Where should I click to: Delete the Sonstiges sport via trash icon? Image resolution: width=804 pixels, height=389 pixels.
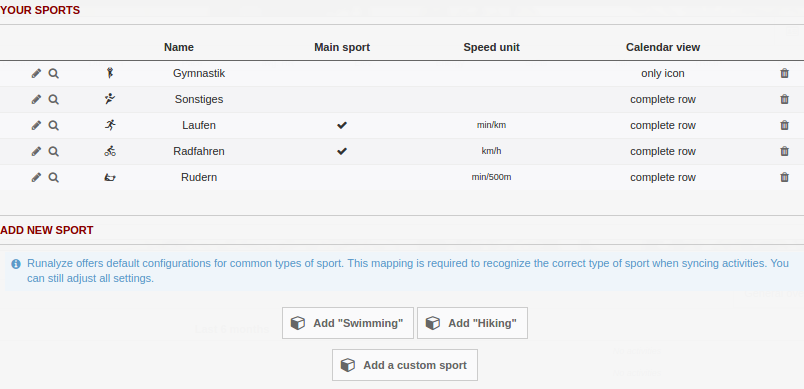[784, 99]
